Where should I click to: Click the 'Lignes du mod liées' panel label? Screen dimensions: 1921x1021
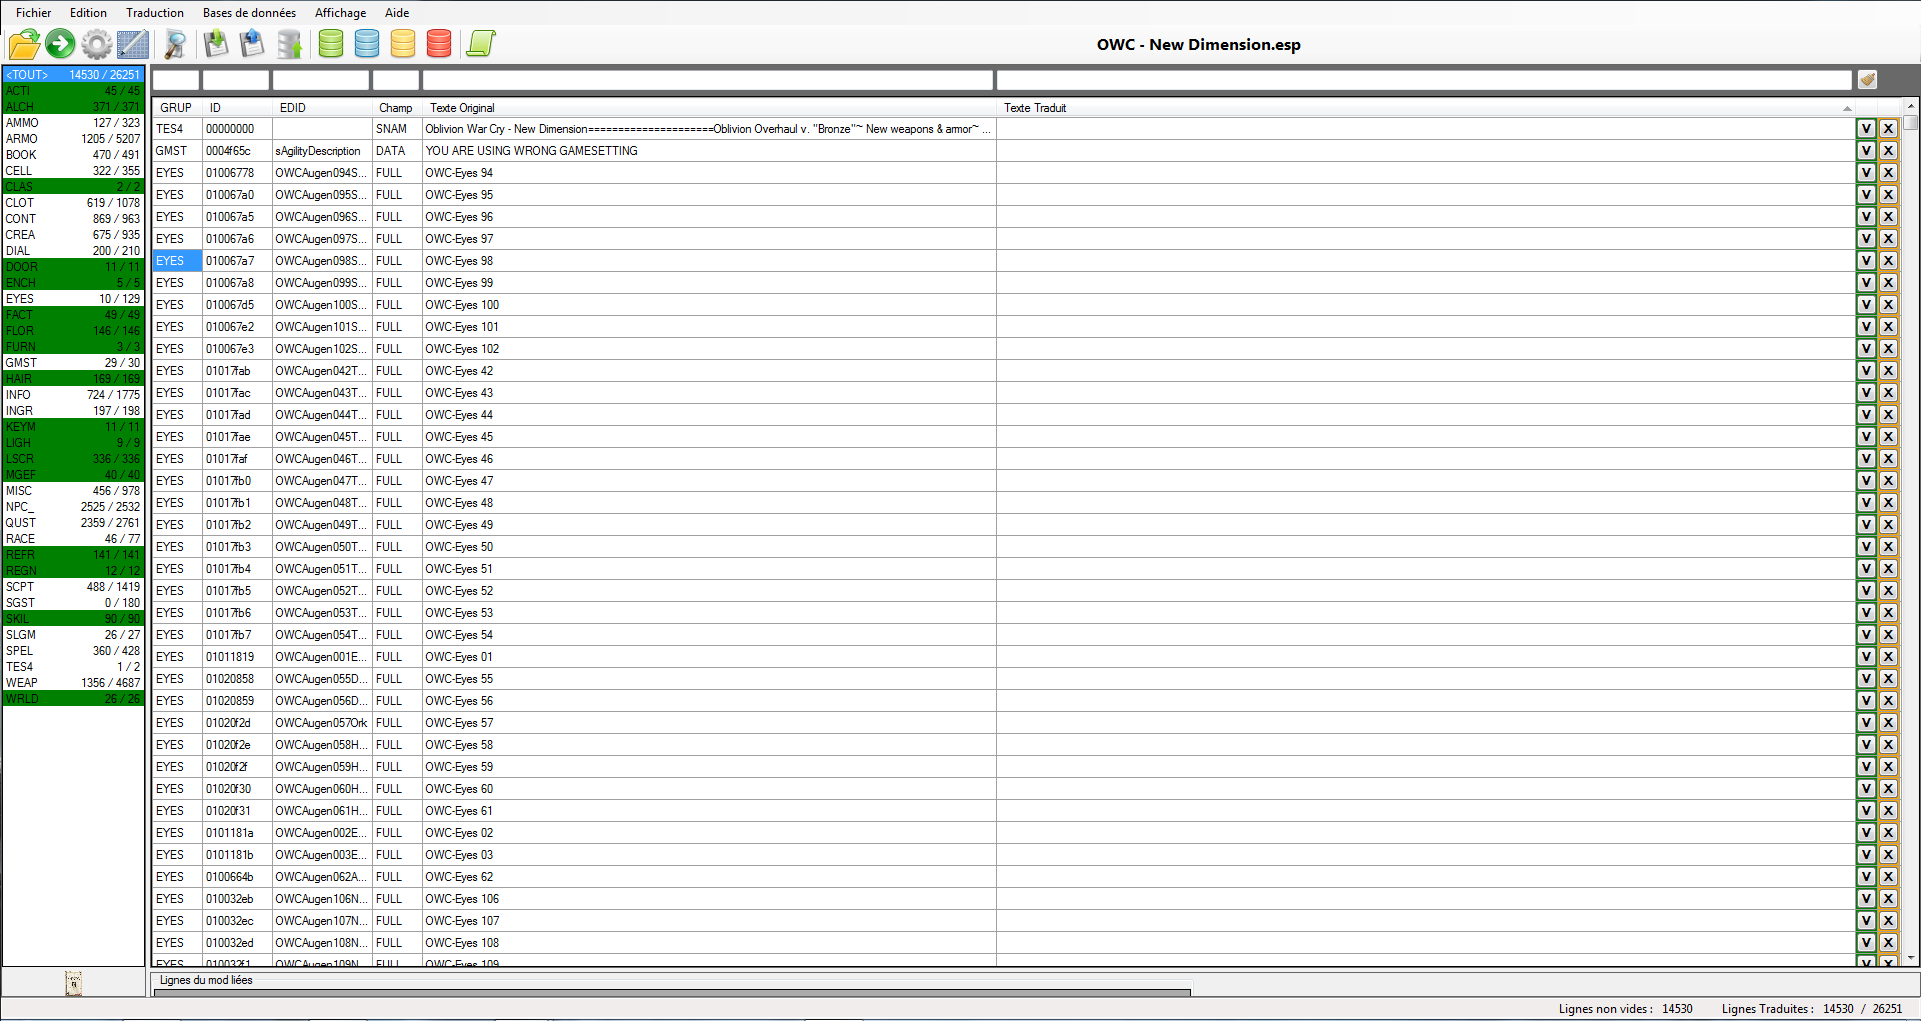pyautogui.click(x=206, y=980)
